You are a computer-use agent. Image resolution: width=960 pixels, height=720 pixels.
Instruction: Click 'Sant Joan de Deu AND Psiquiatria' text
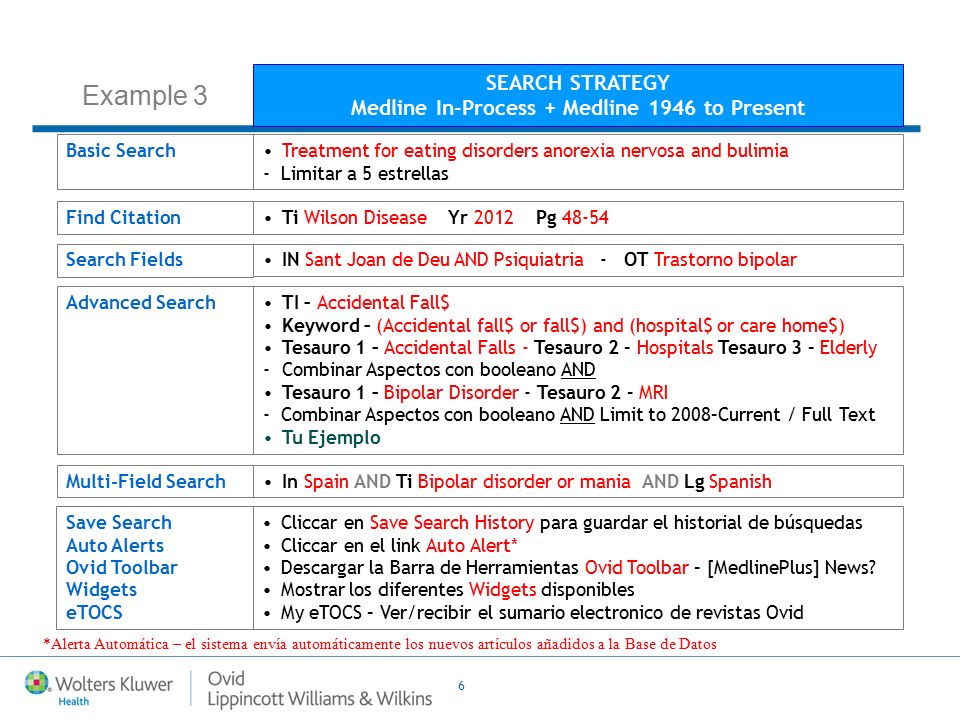(444, 260)
